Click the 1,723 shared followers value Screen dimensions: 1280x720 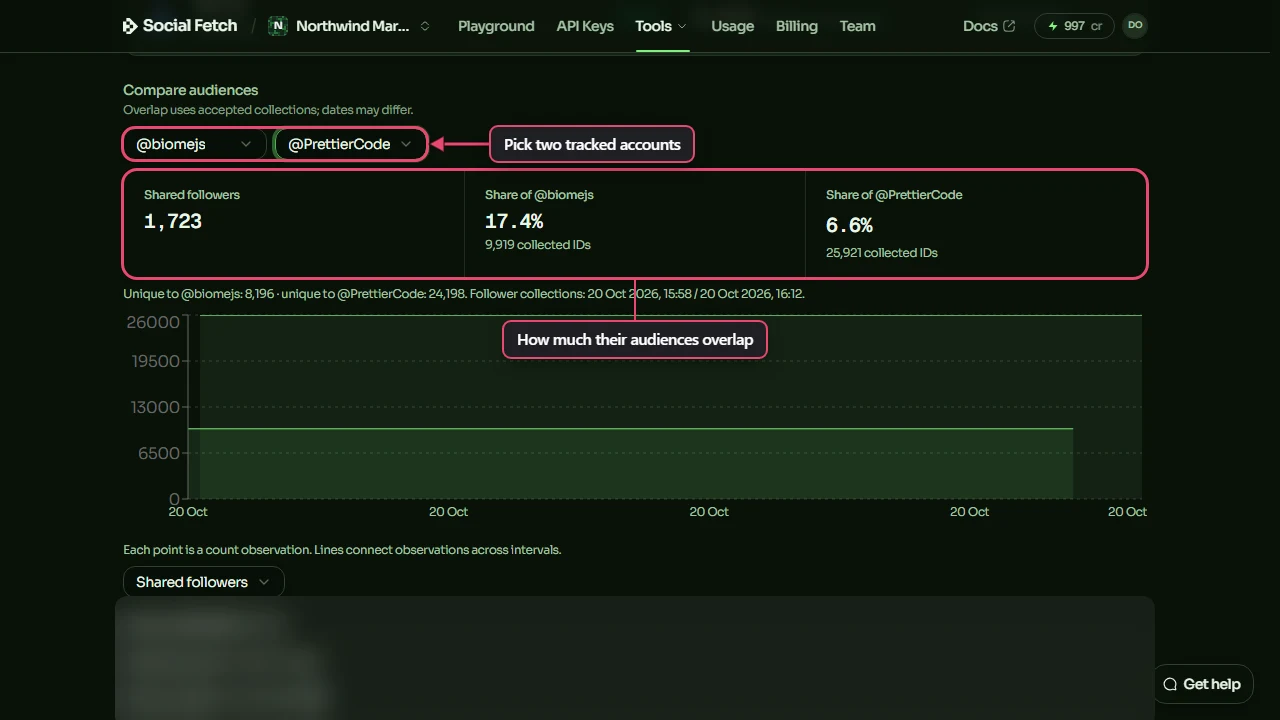point(173,221)
